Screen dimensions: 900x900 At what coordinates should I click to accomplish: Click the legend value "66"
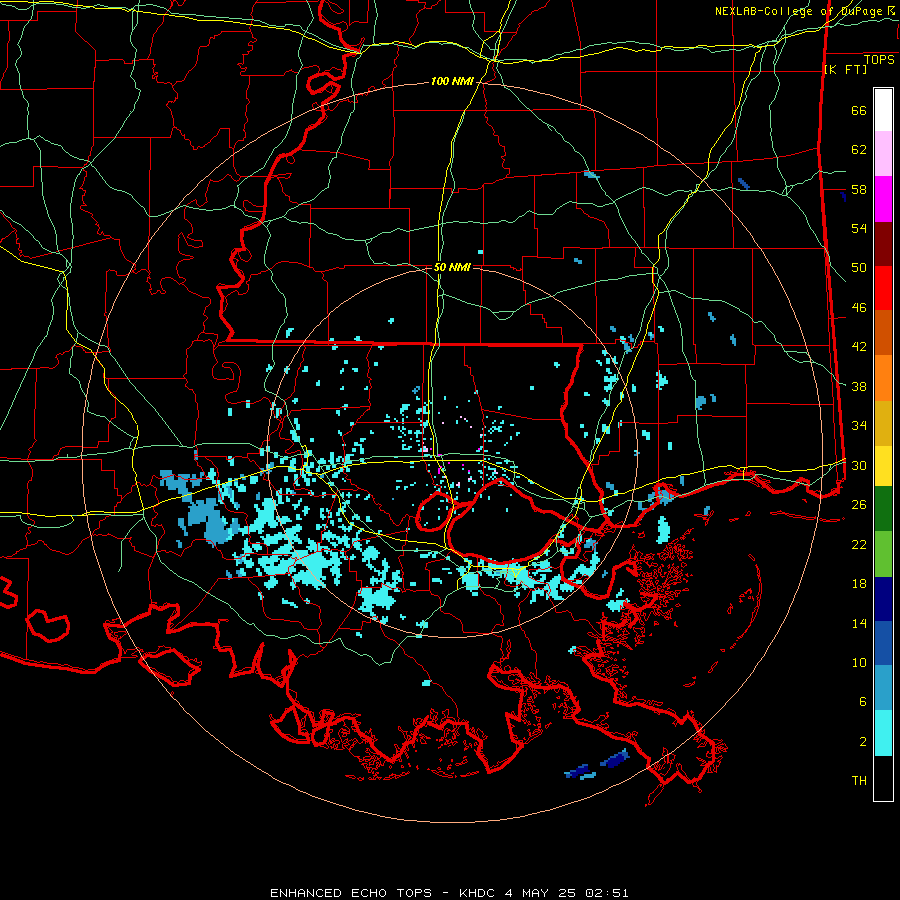pos(859,111)
